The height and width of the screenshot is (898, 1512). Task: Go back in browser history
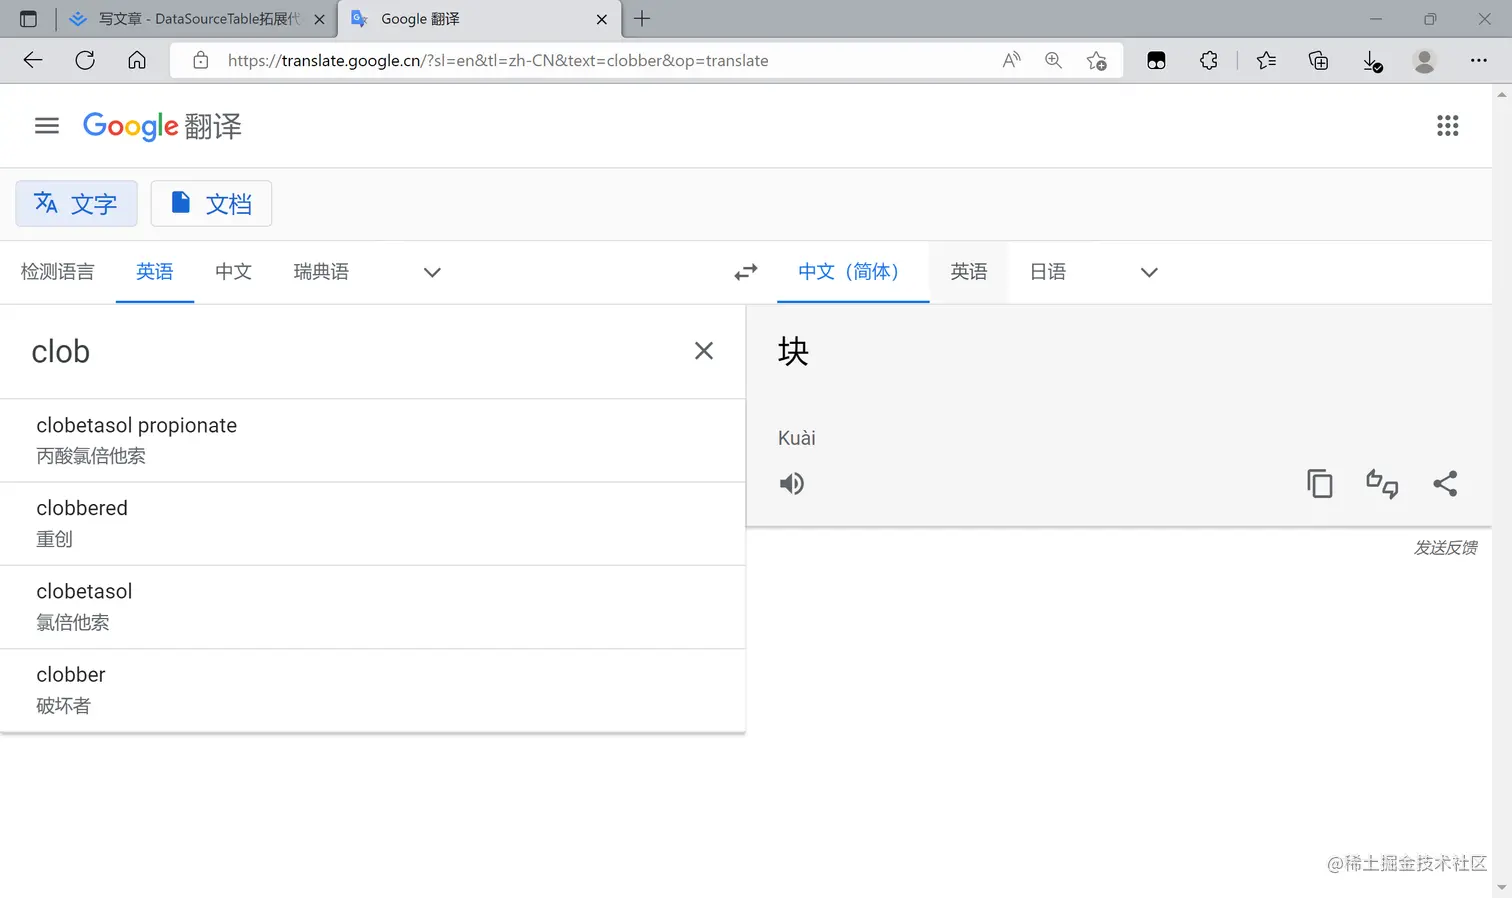coord(33,60)
